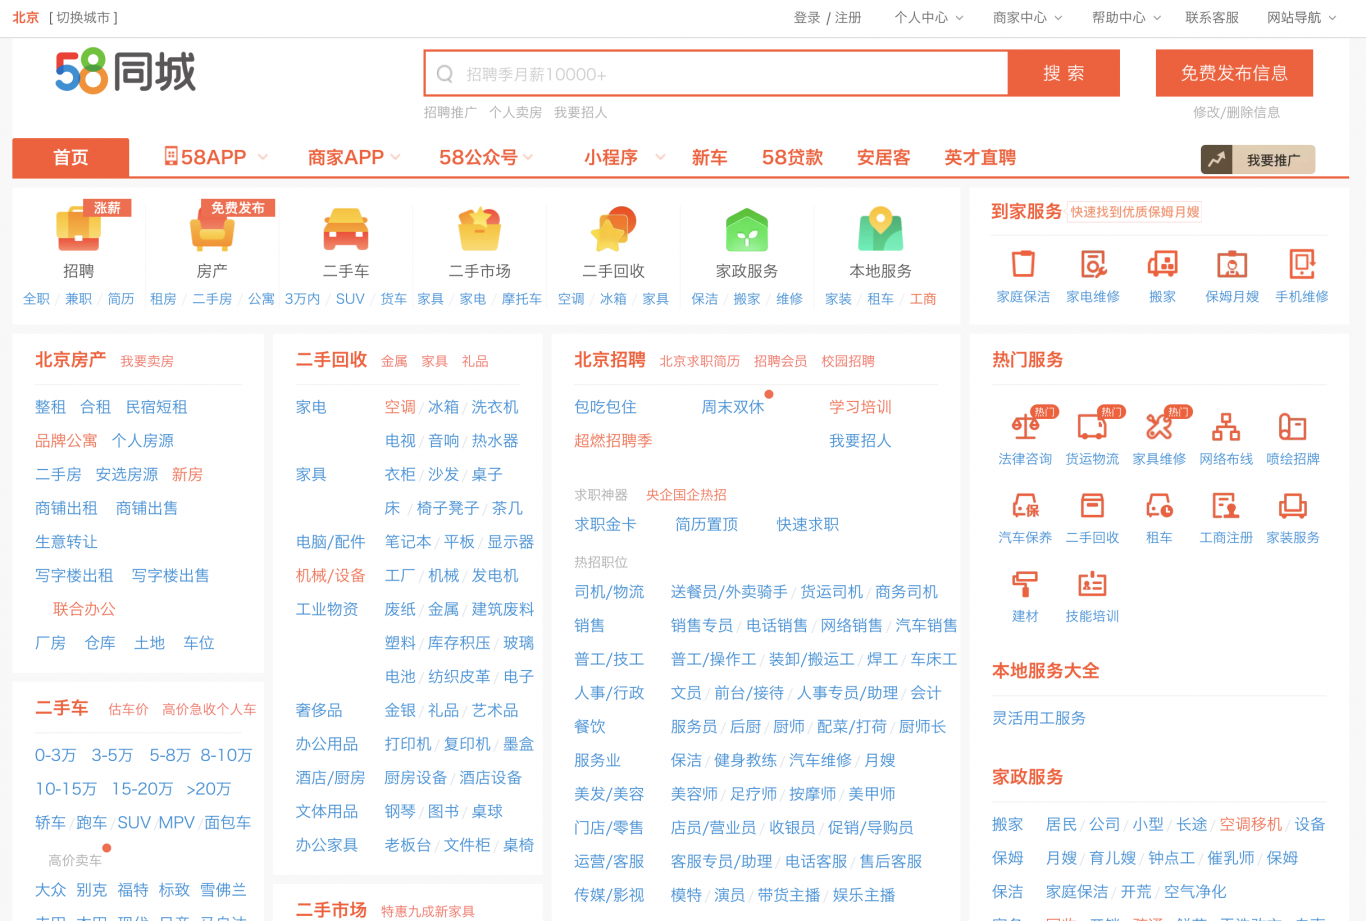Open the 房产 category icon
The image size is (1366, 921).
[212, 230]
